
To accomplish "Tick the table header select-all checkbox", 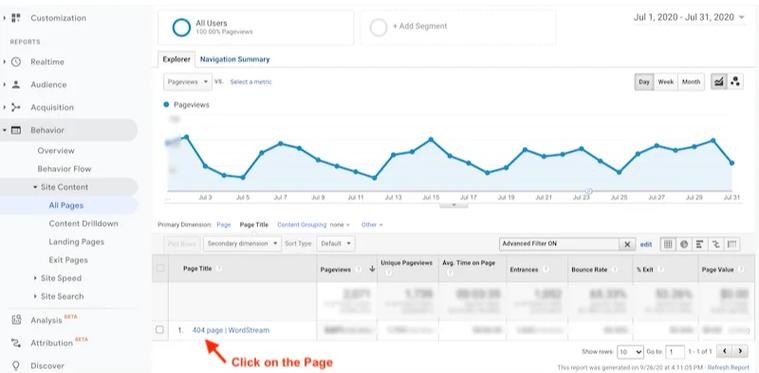I will point(160,268).
